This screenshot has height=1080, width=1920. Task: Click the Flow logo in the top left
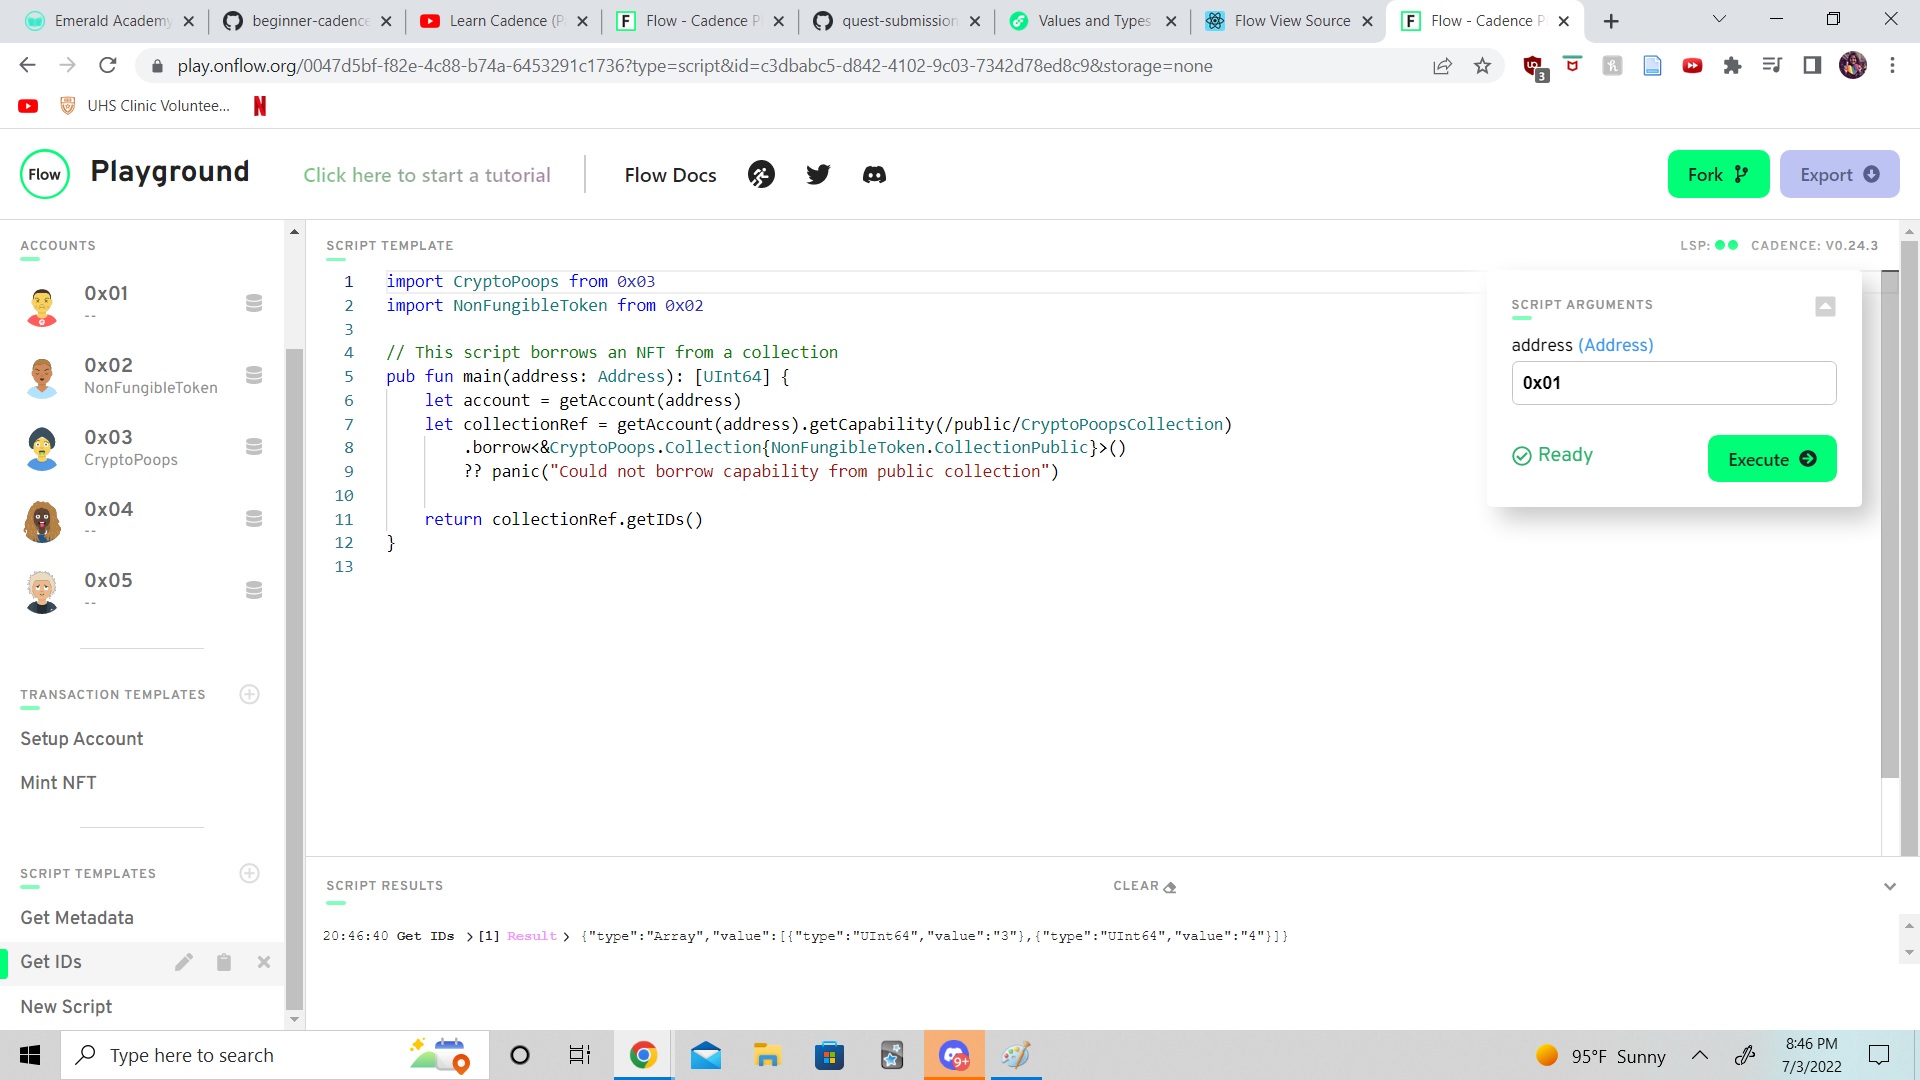tap(44, 173)
